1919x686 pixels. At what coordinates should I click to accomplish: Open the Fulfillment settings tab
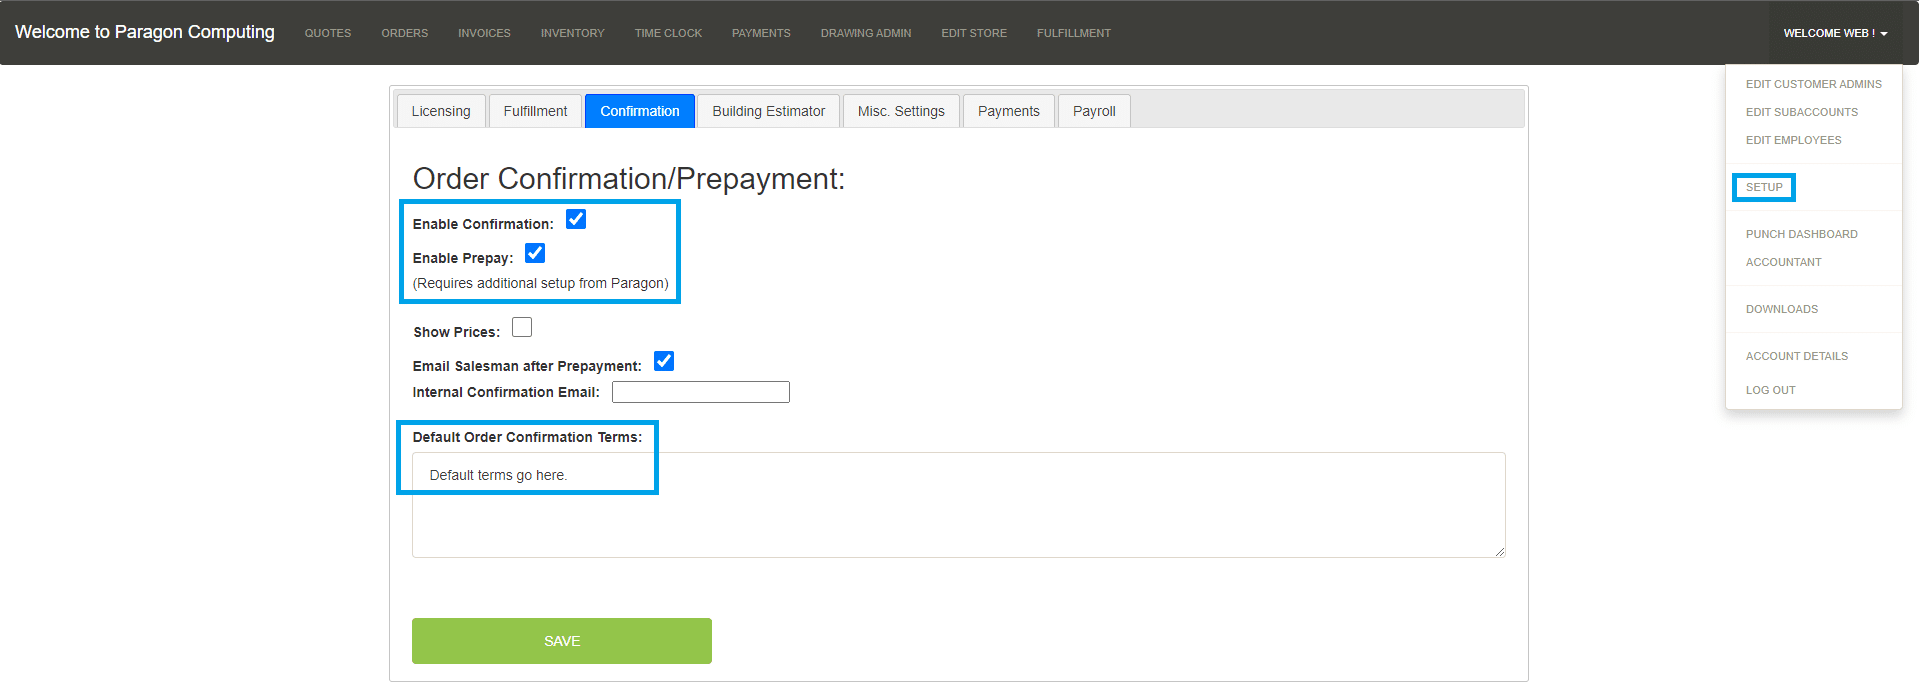tap(535, 111)
